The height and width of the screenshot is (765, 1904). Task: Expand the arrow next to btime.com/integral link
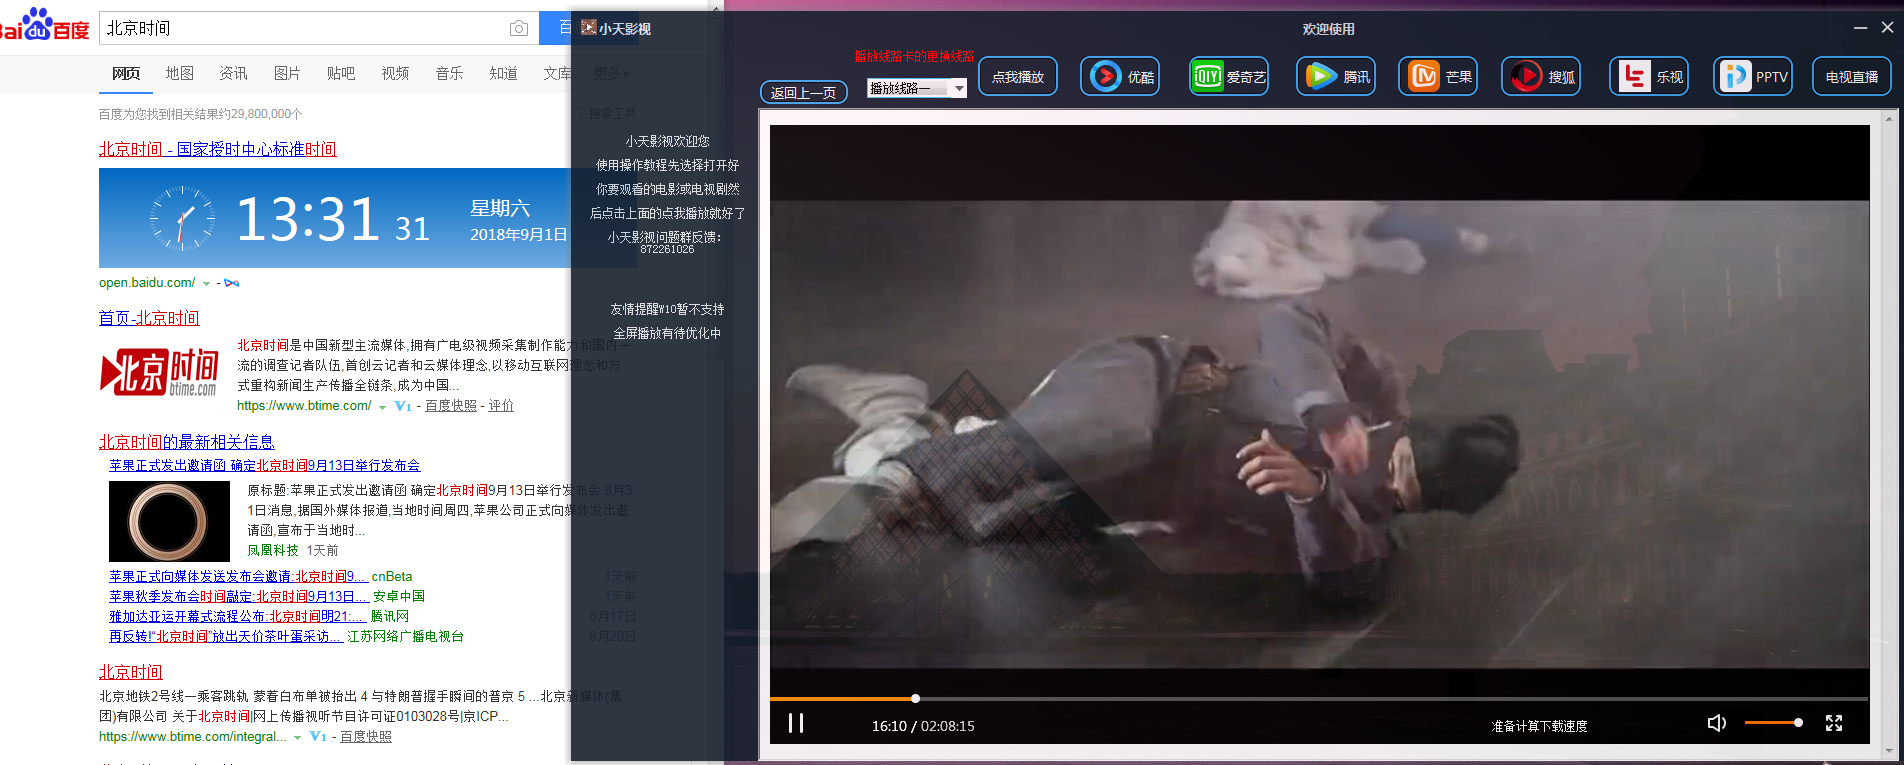[297, 738]
